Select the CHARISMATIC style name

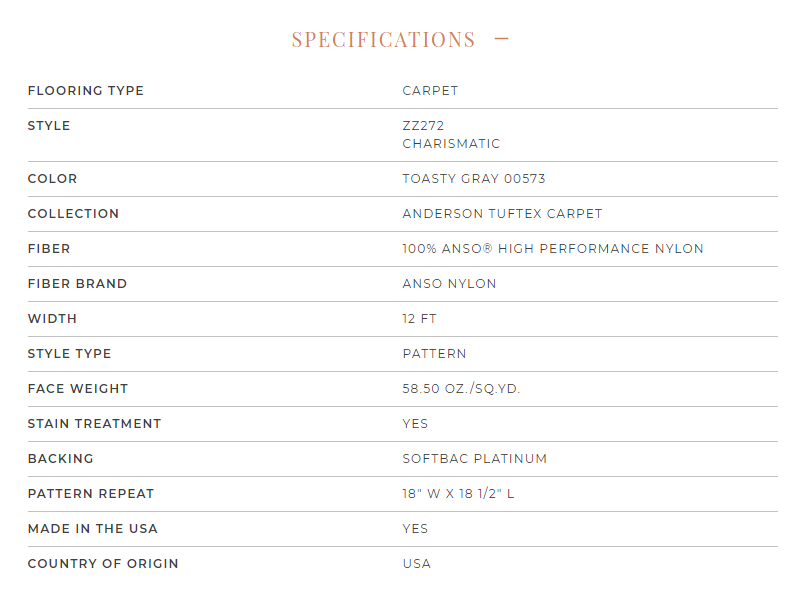451,143
